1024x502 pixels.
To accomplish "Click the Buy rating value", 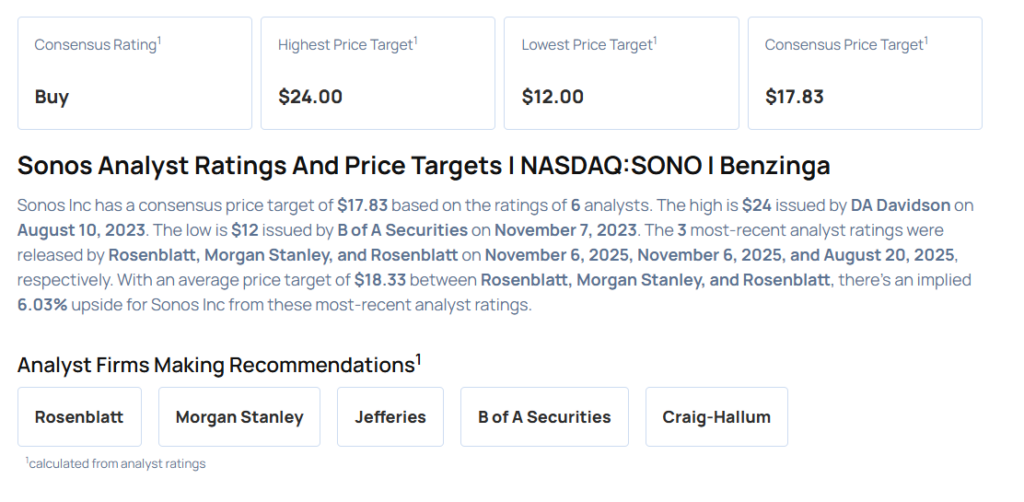I will coord(51,97).
